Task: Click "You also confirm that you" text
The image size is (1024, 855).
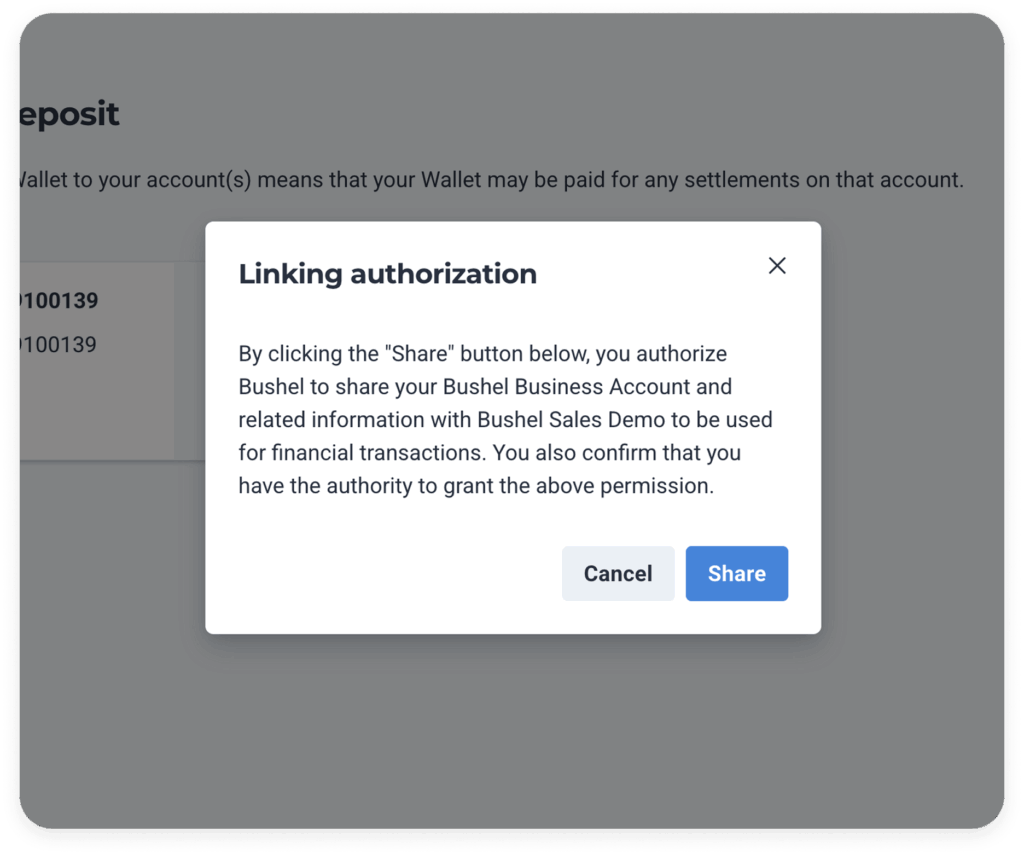Action: point(618,453)
